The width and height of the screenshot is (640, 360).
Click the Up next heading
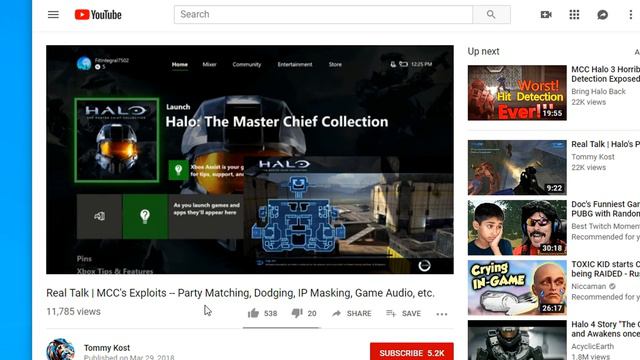click(483, 51)
